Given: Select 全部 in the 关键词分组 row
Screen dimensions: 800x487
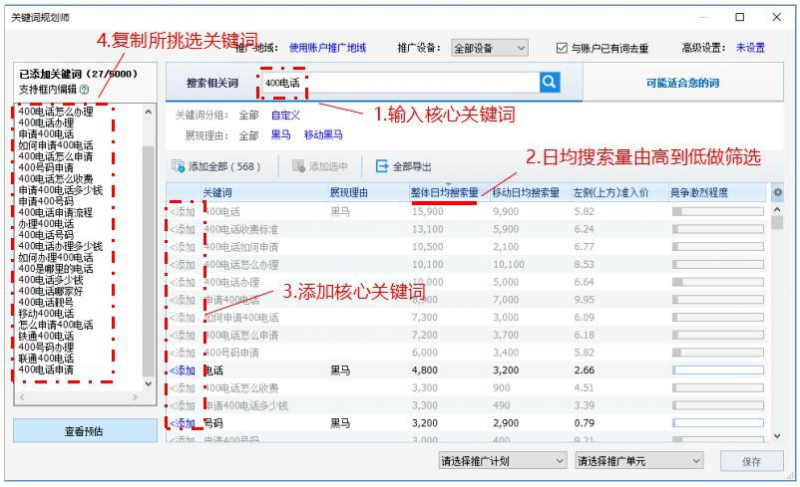Looking at the screenshot, I should pos(248,115).
